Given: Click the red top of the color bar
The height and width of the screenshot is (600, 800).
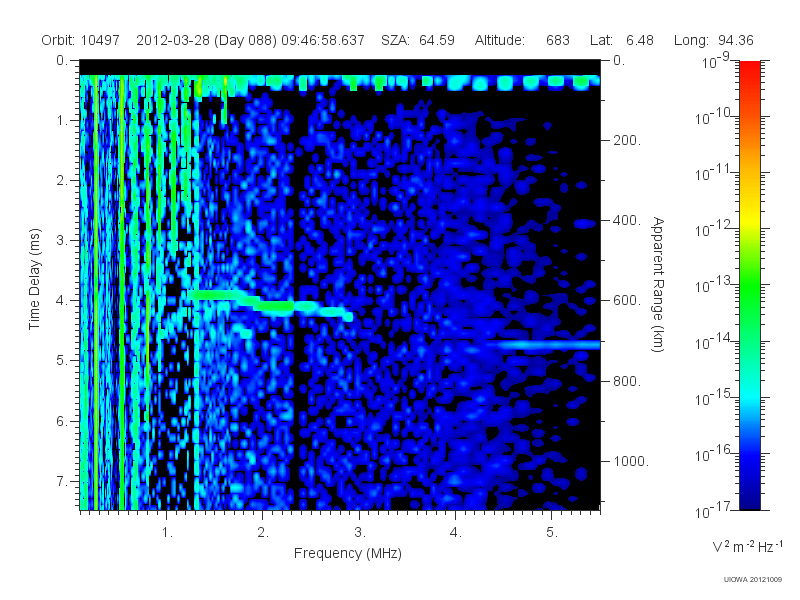Looking at the screenshot, I should (750, 69).
